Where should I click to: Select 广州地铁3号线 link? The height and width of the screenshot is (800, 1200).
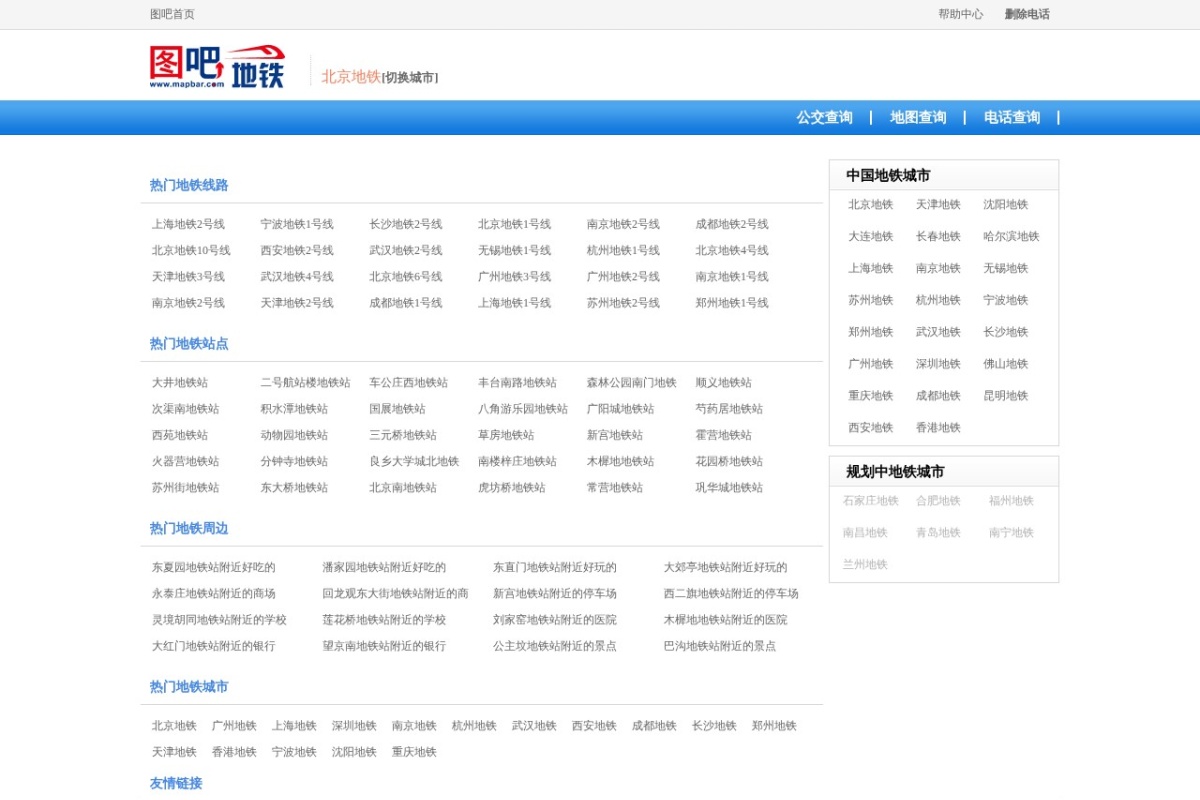click(514, 276)
